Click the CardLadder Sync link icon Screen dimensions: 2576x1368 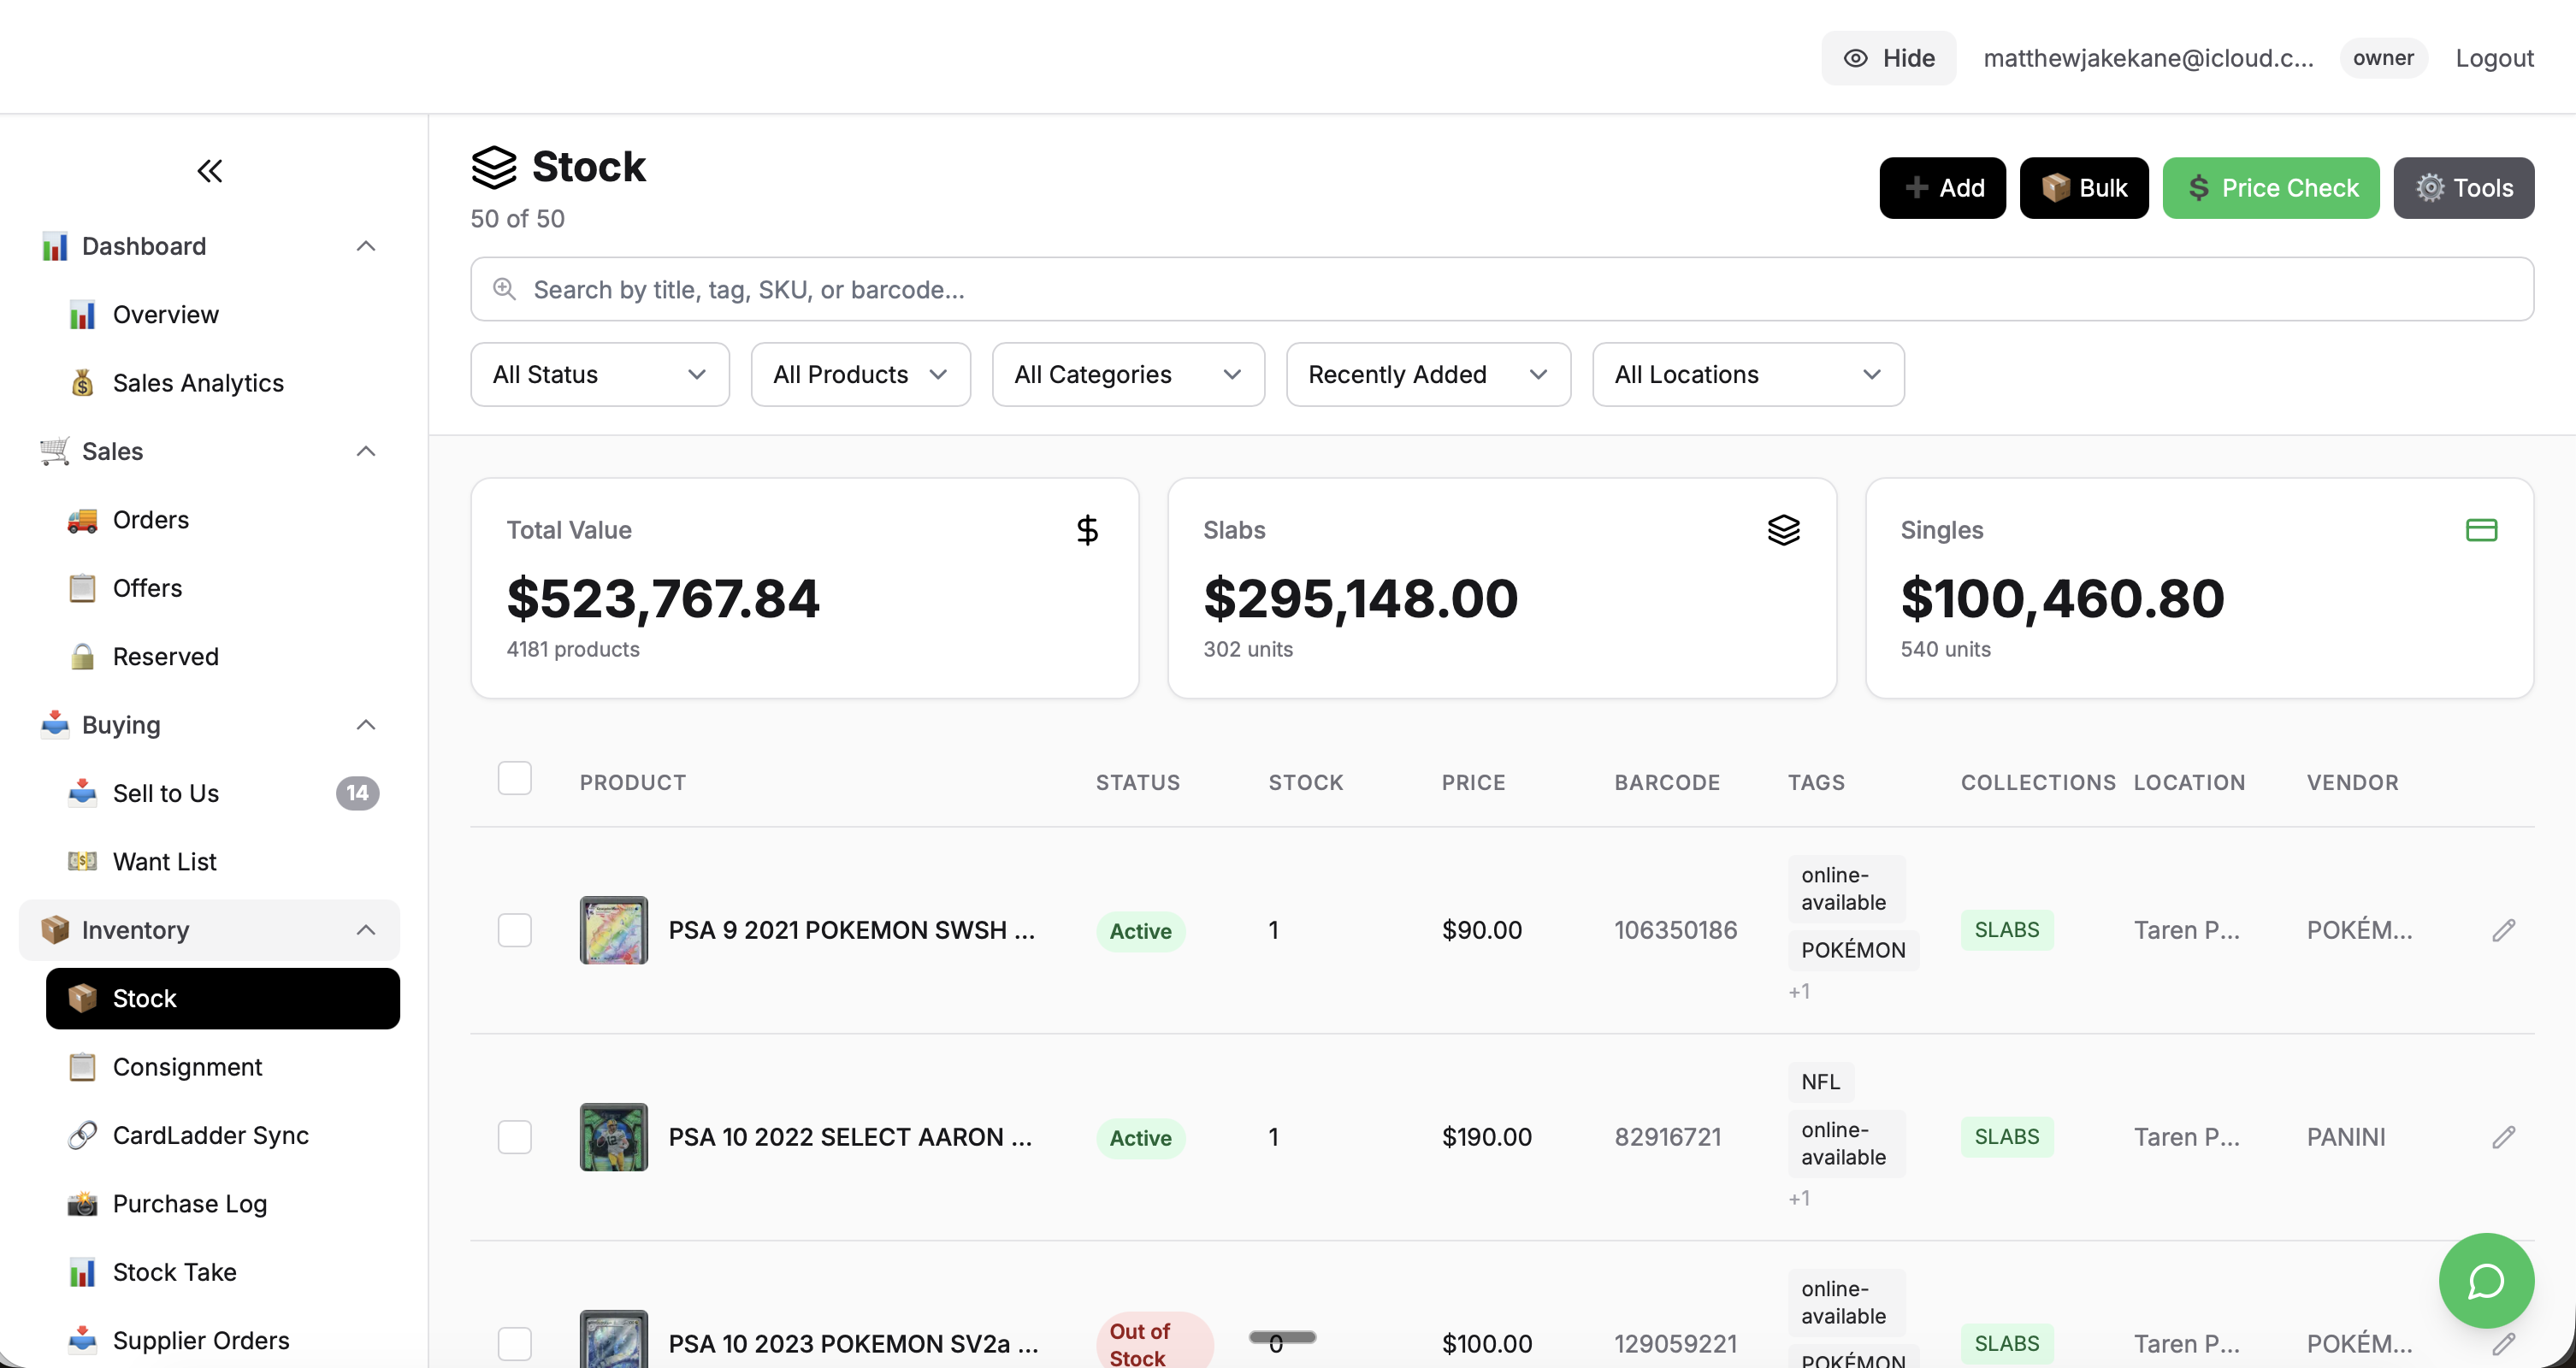81,1135
